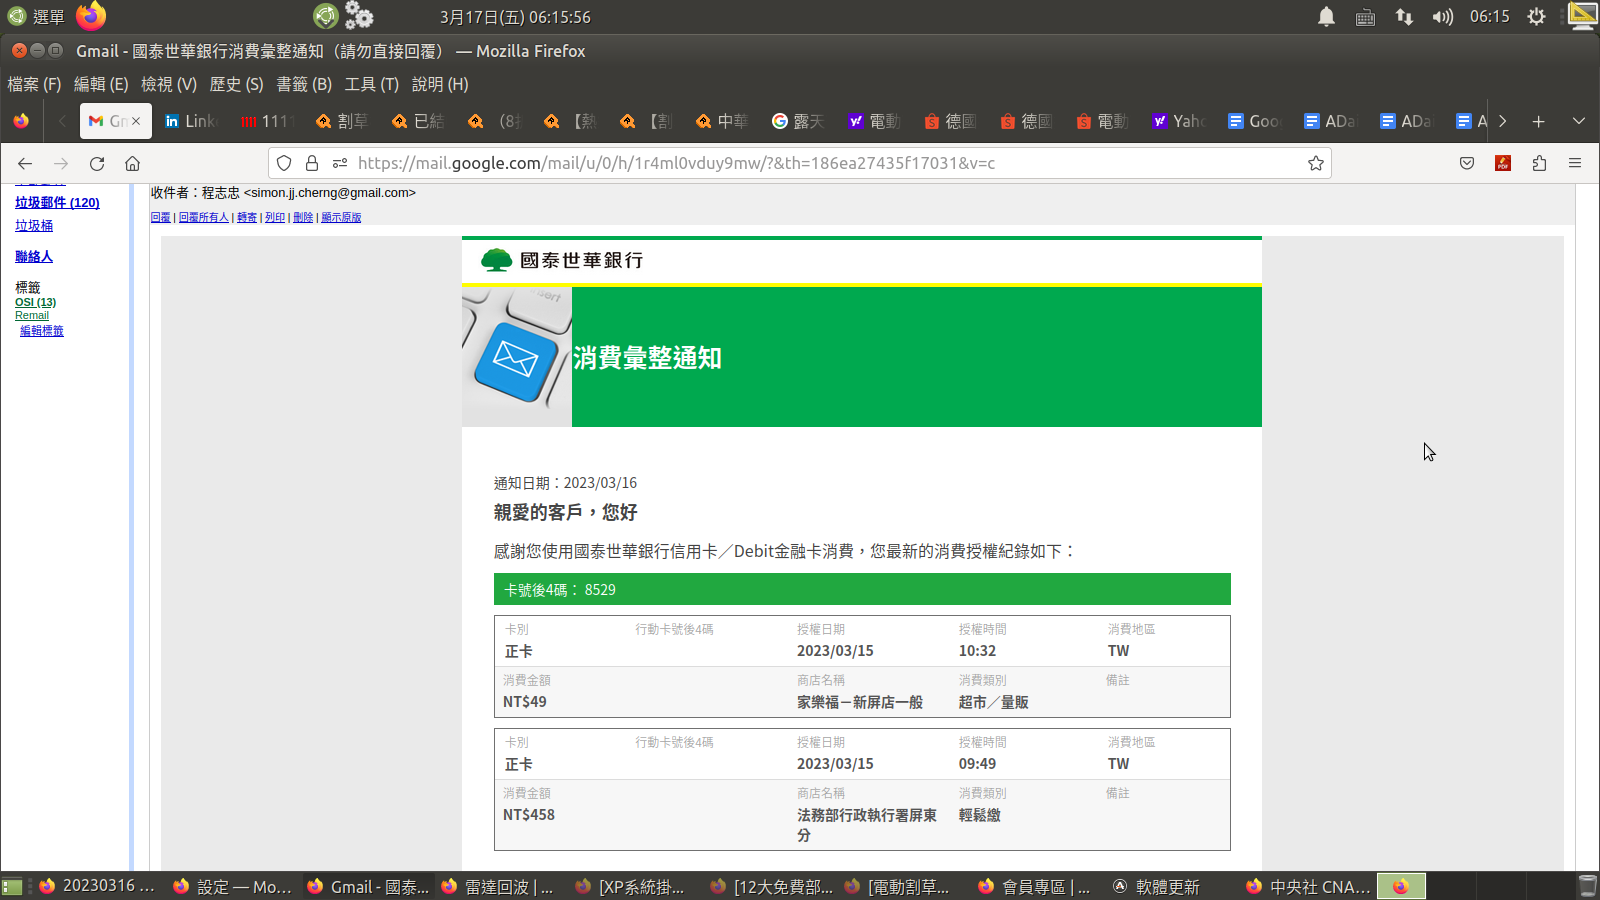Open the 檔案 (F) menu
Viewport: 1600px width, 900px height.
pyautogui.click(x=34, y=84)
